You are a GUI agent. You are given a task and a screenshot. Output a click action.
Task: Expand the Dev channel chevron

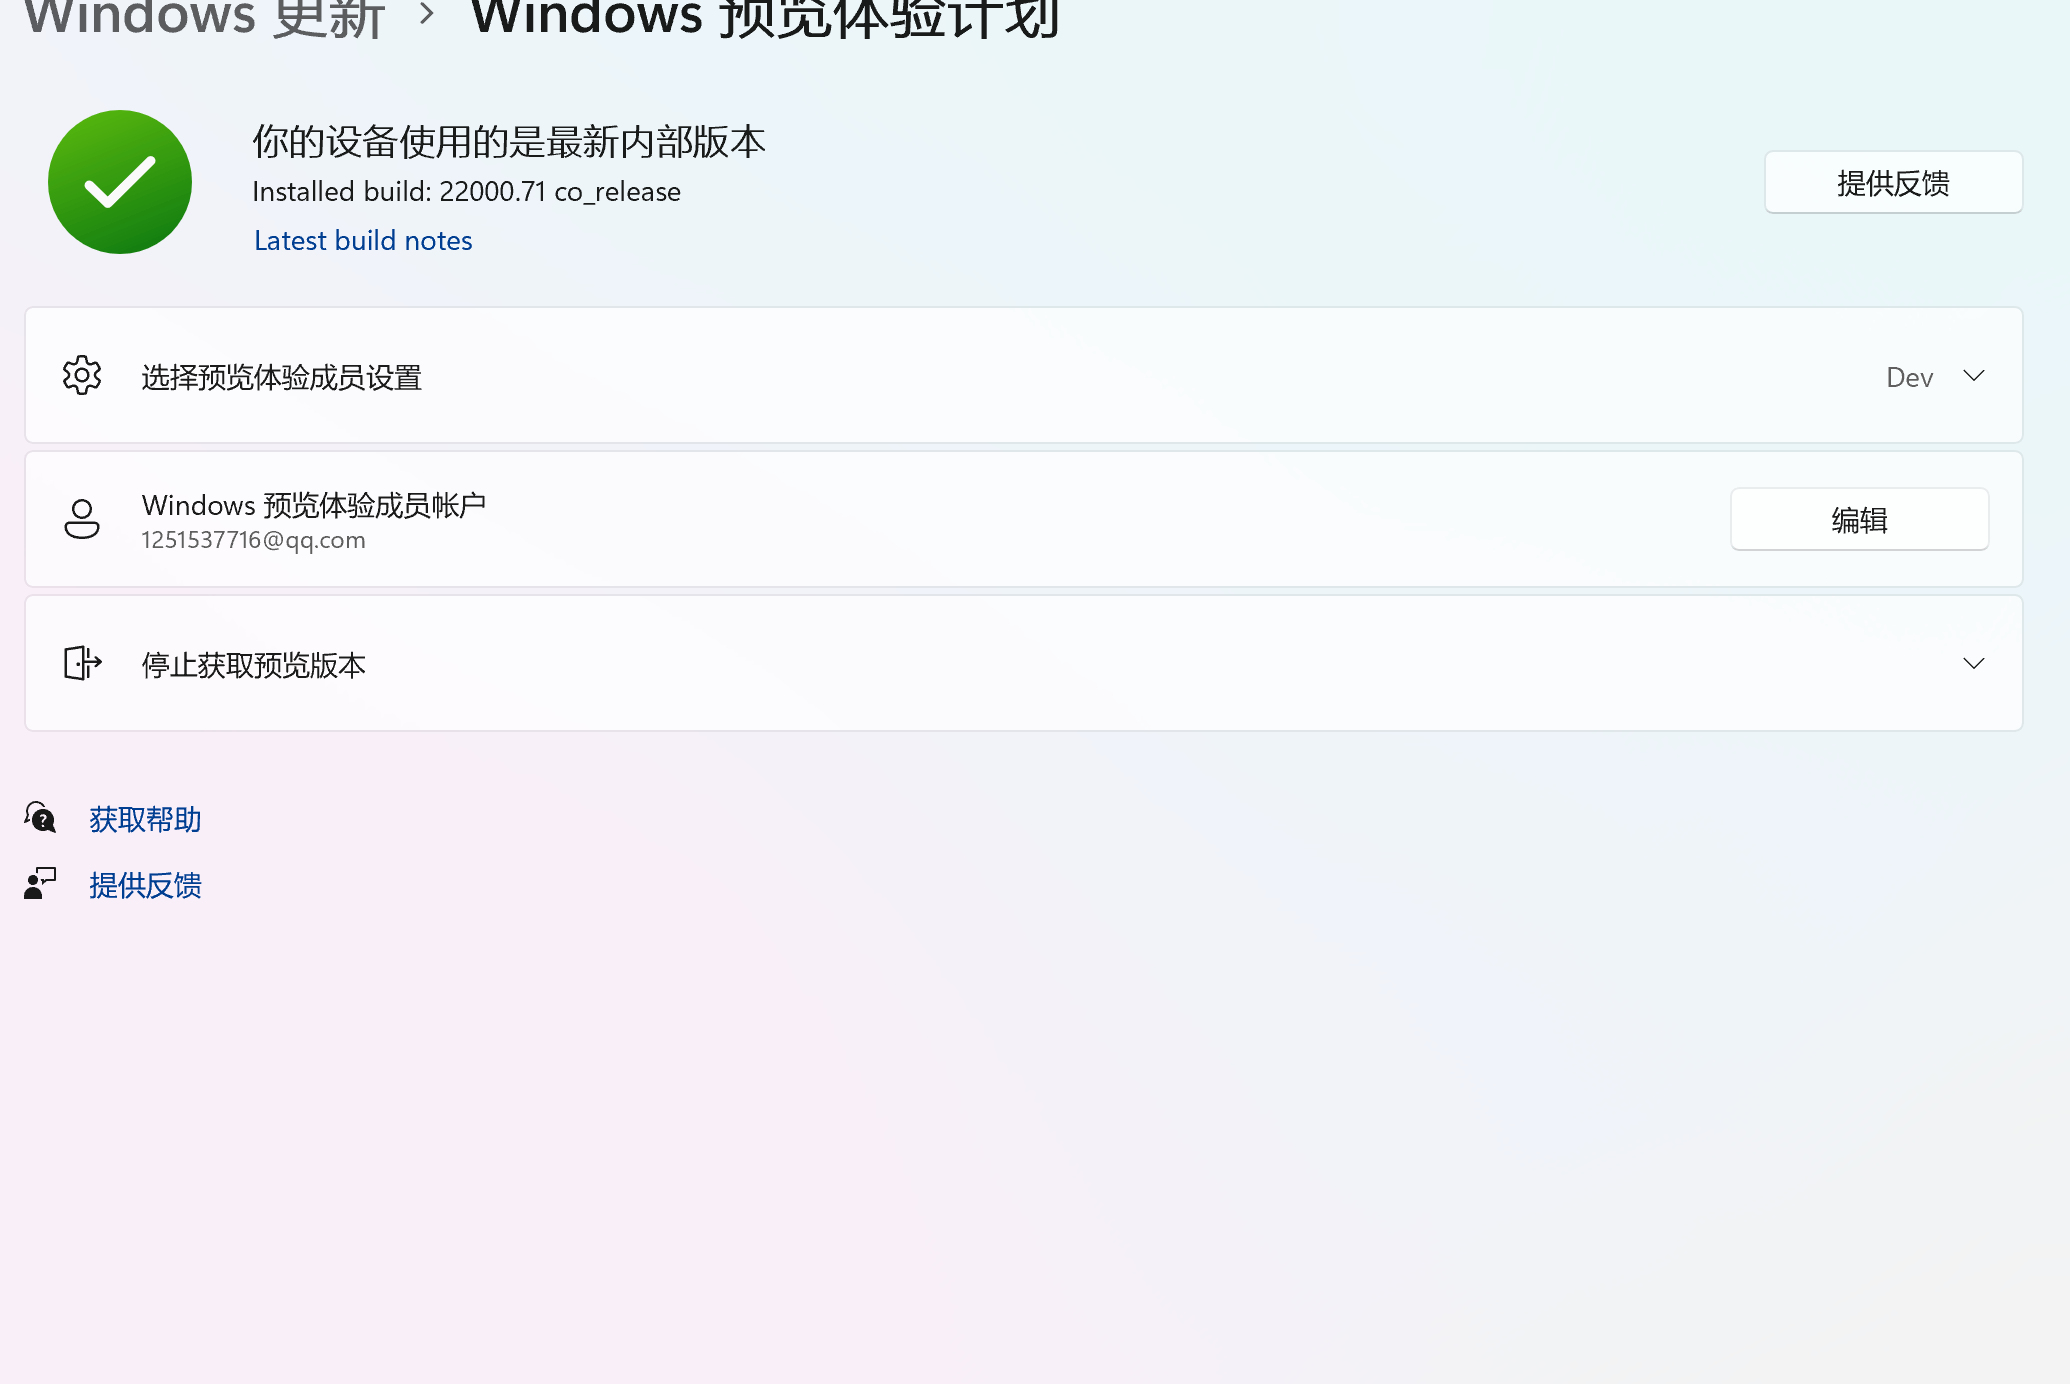[1973, 376]
